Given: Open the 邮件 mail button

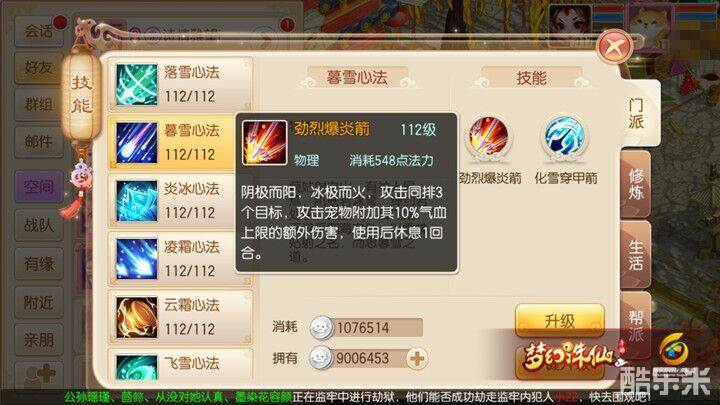Looking at the screenshot, I should [x=39, y=142].
